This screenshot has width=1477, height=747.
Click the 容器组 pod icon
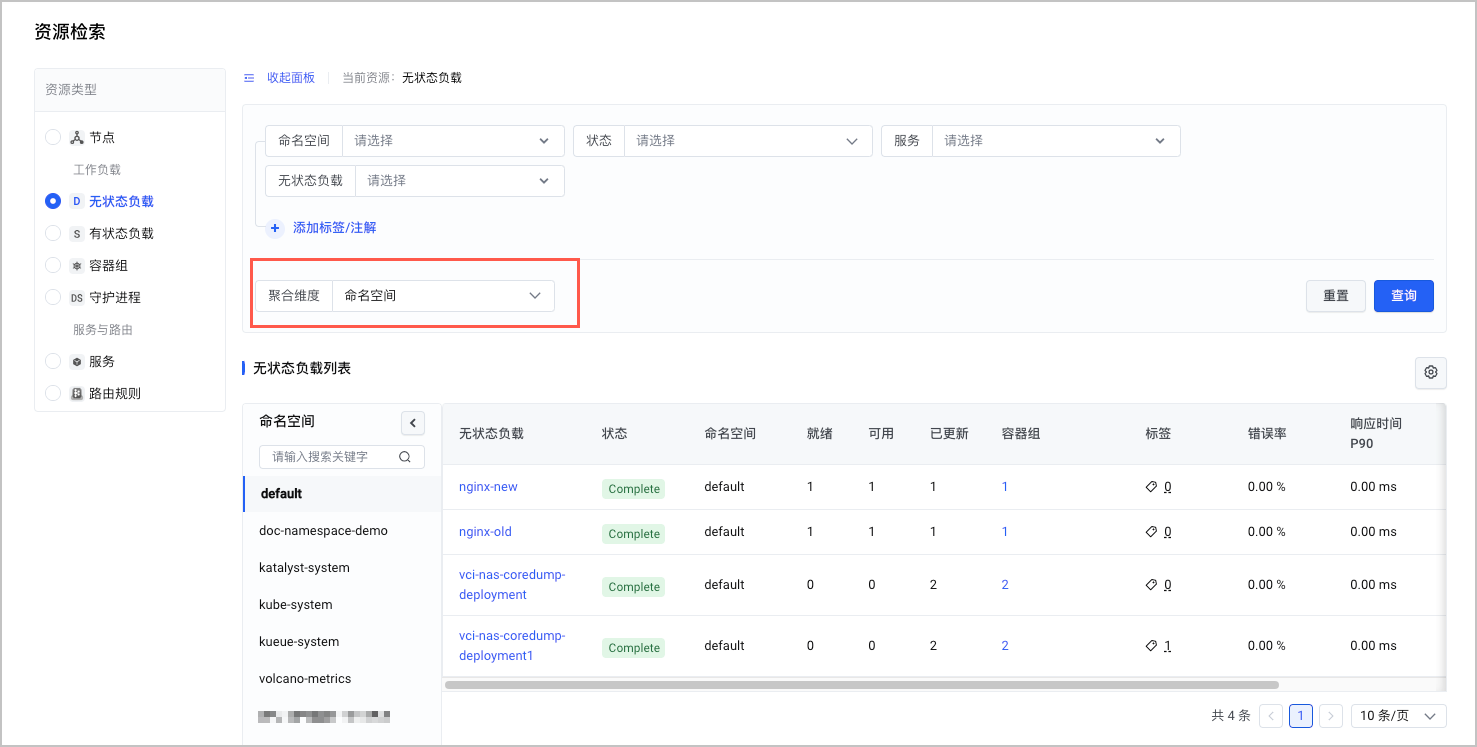pyautogui.click(x=77, y=266)
